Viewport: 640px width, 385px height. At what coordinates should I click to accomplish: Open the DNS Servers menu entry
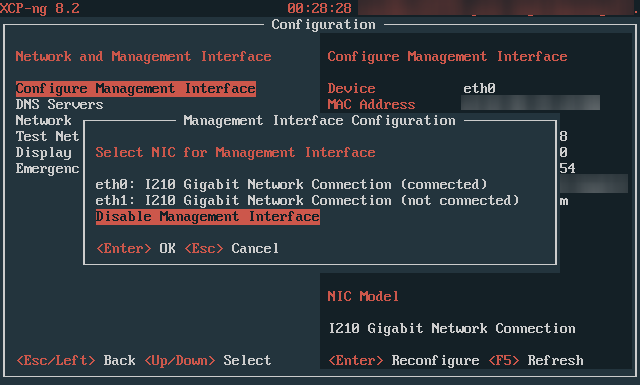click(x=60, y=105)
